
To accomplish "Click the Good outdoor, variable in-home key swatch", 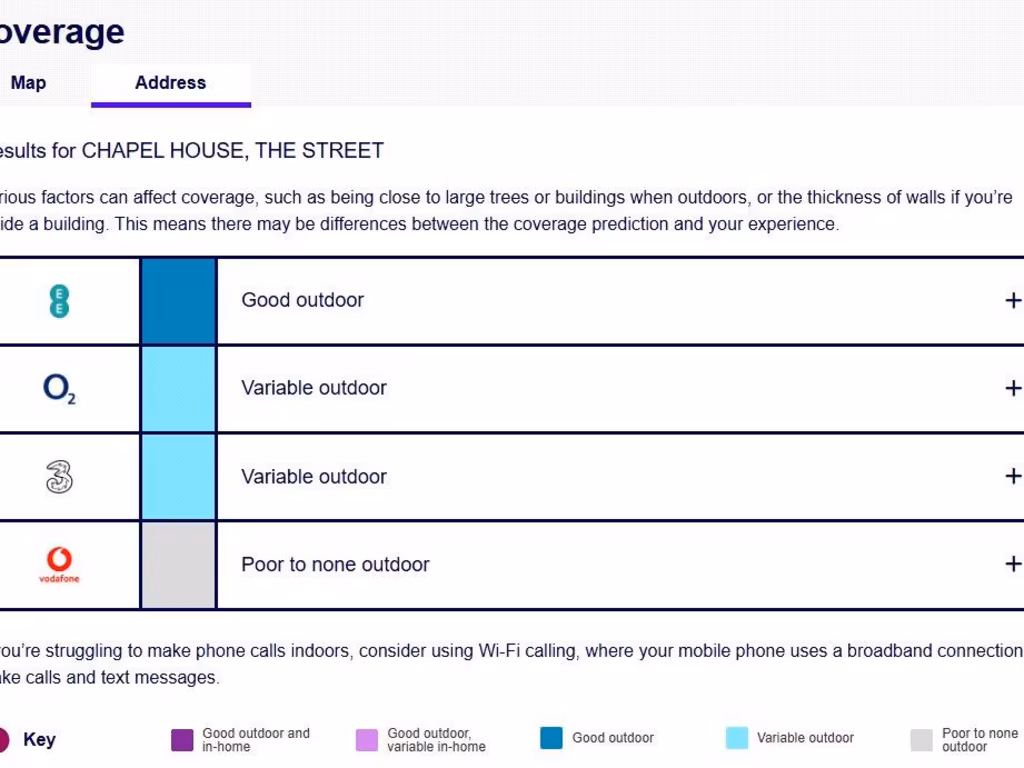I will tap(367, 739).
